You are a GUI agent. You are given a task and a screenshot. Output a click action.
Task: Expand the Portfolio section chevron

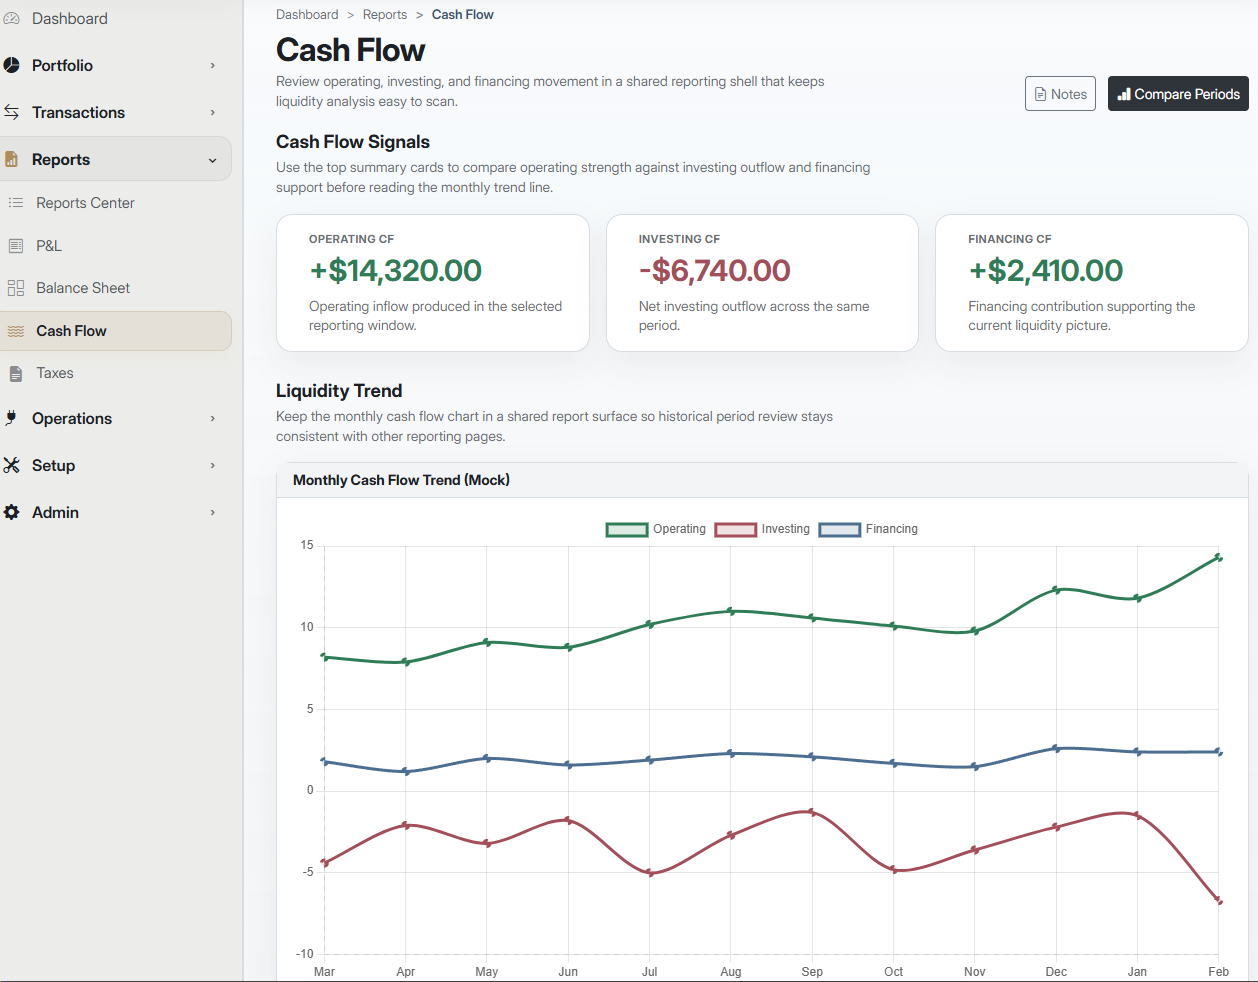[212, 65]
